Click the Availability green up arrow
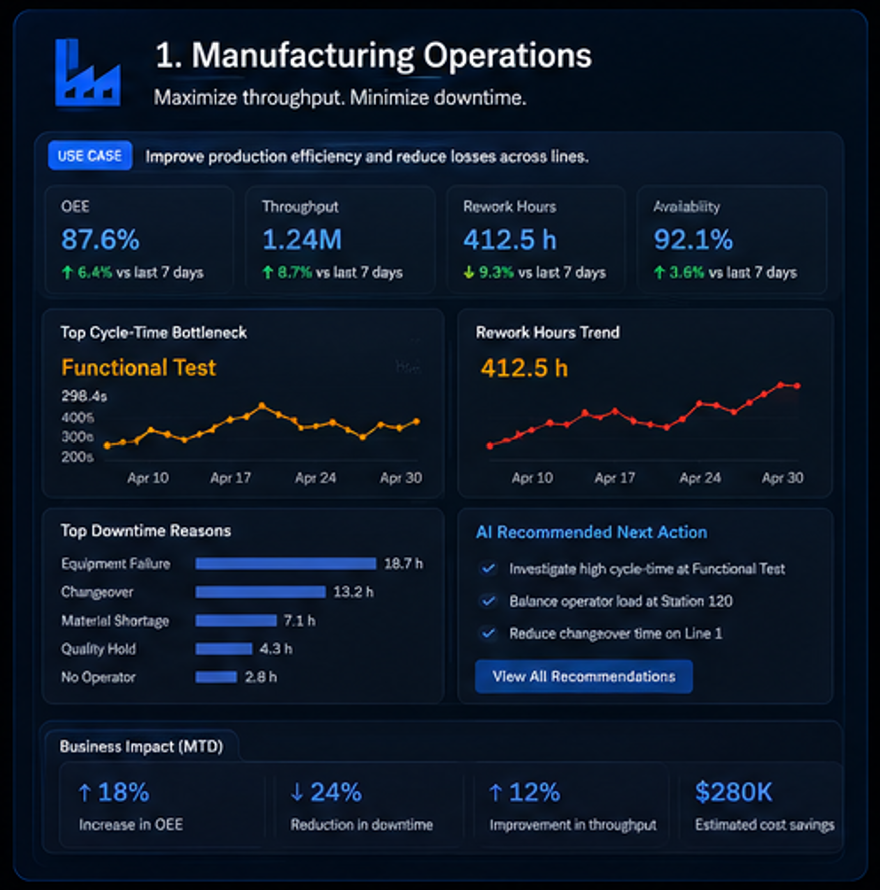 659,272
